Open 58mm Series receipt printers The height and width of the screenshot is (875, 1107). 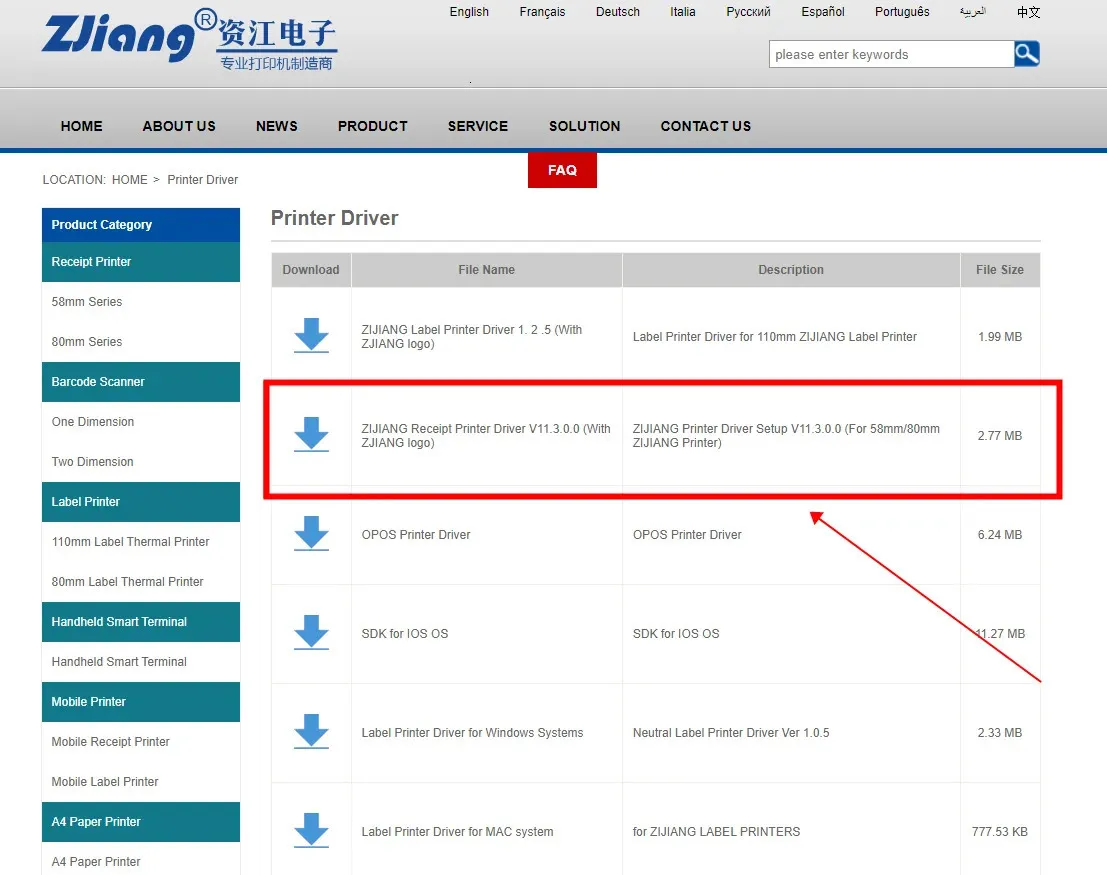pos(87,301)
